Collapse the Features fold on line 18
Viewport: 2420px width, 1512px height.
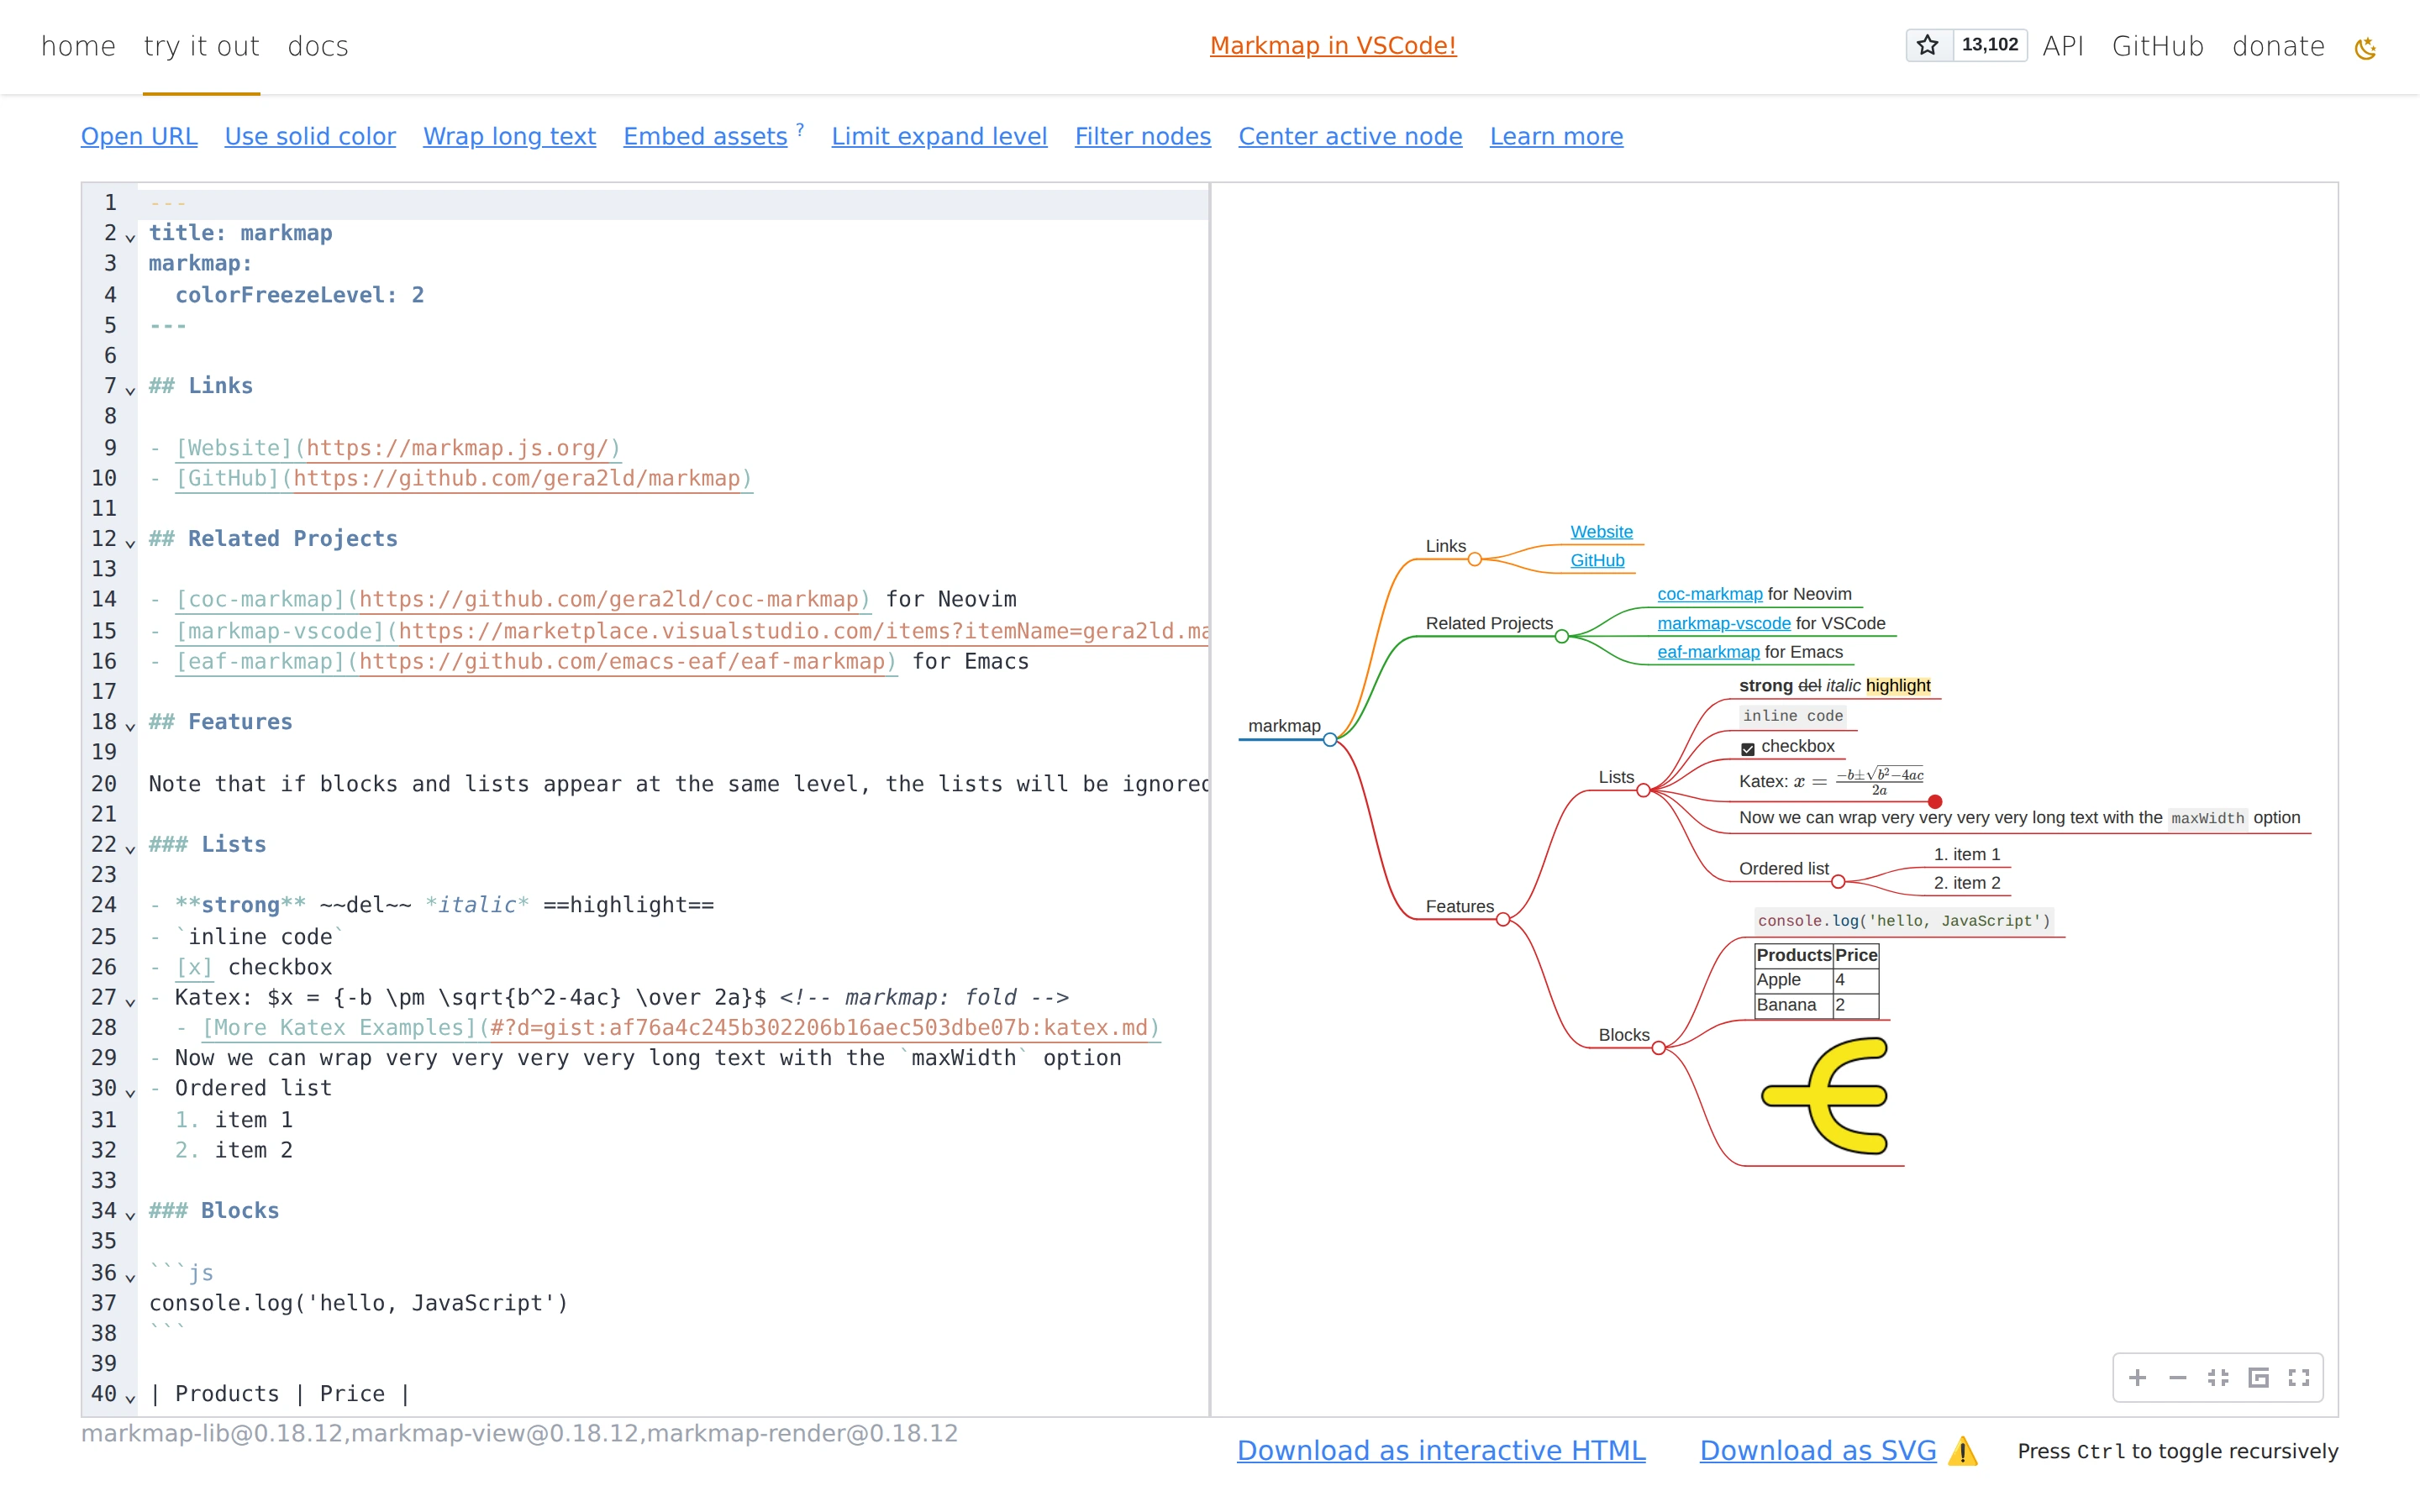coord(130,726)
